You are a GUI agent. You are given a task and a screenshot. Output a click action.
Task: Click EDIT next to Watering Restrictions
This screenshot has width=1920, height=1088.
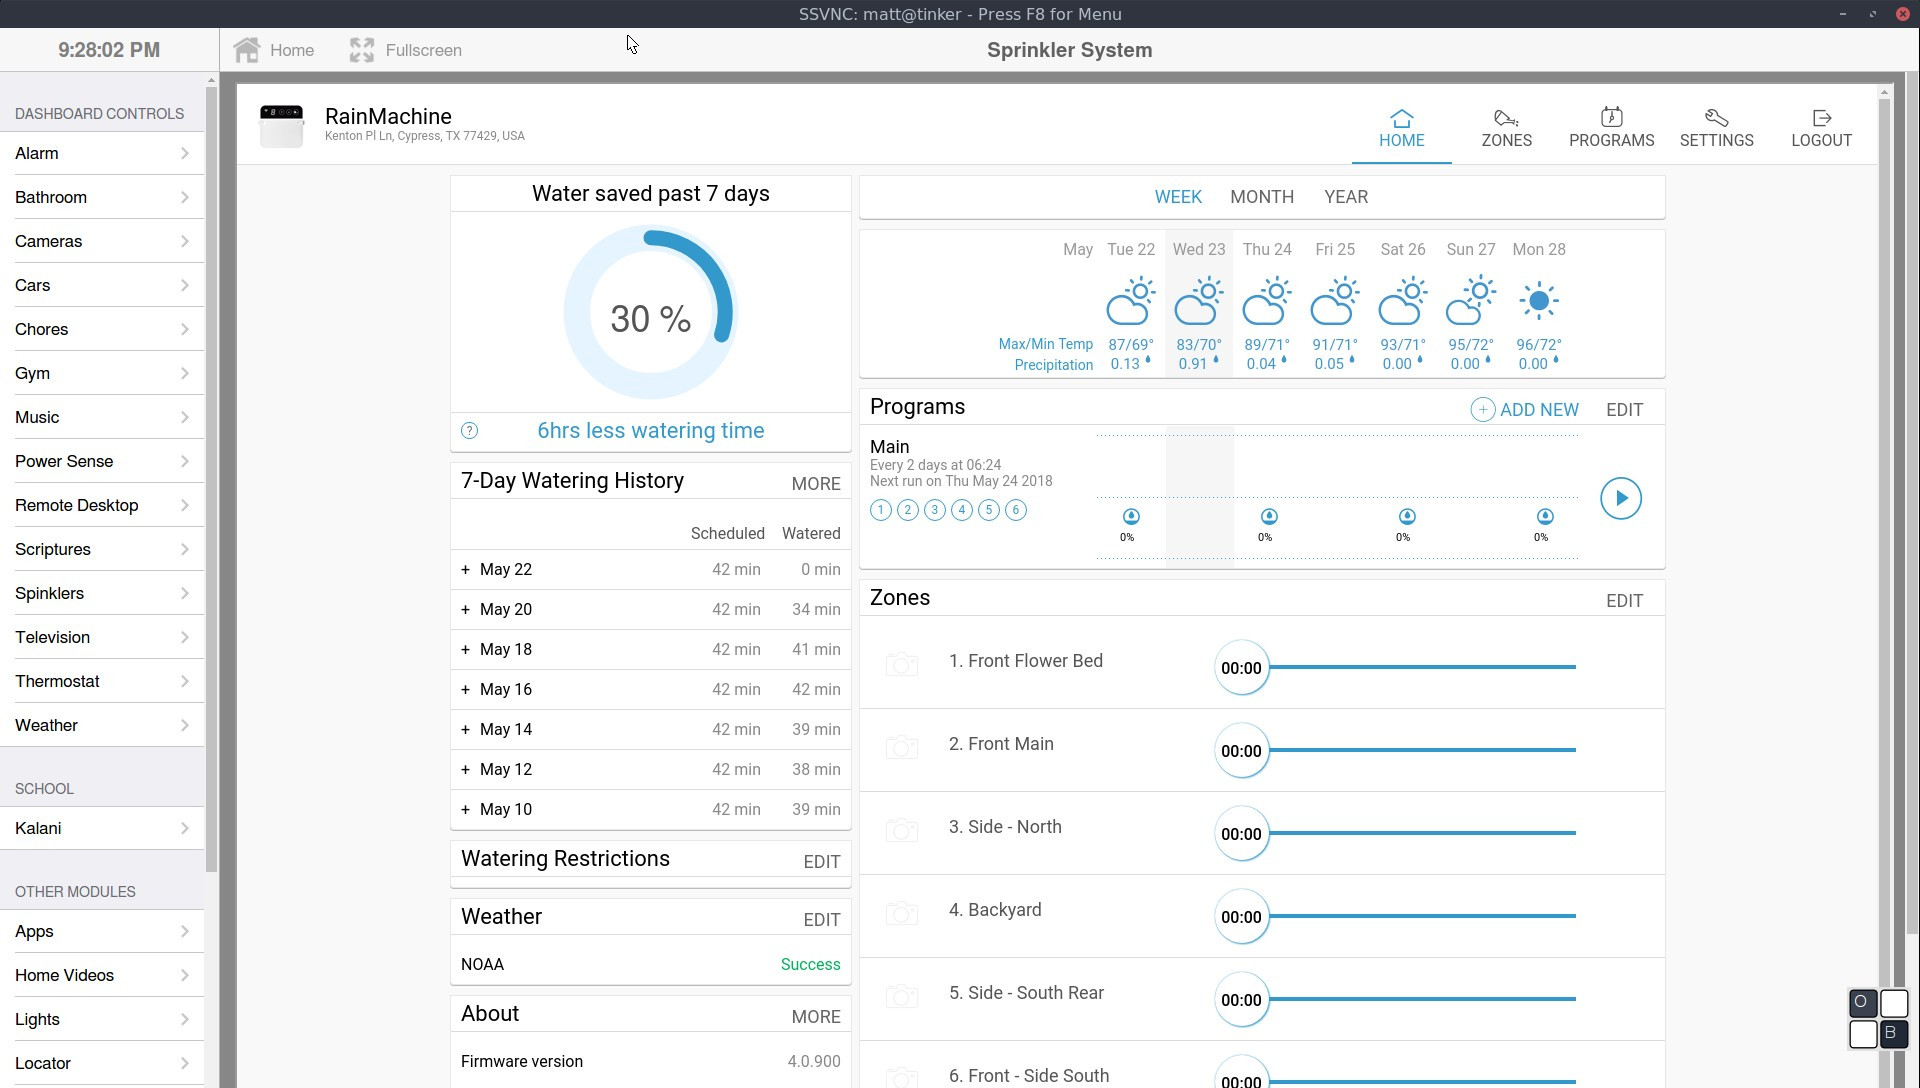pyautogui.click(x=821, y=862)
